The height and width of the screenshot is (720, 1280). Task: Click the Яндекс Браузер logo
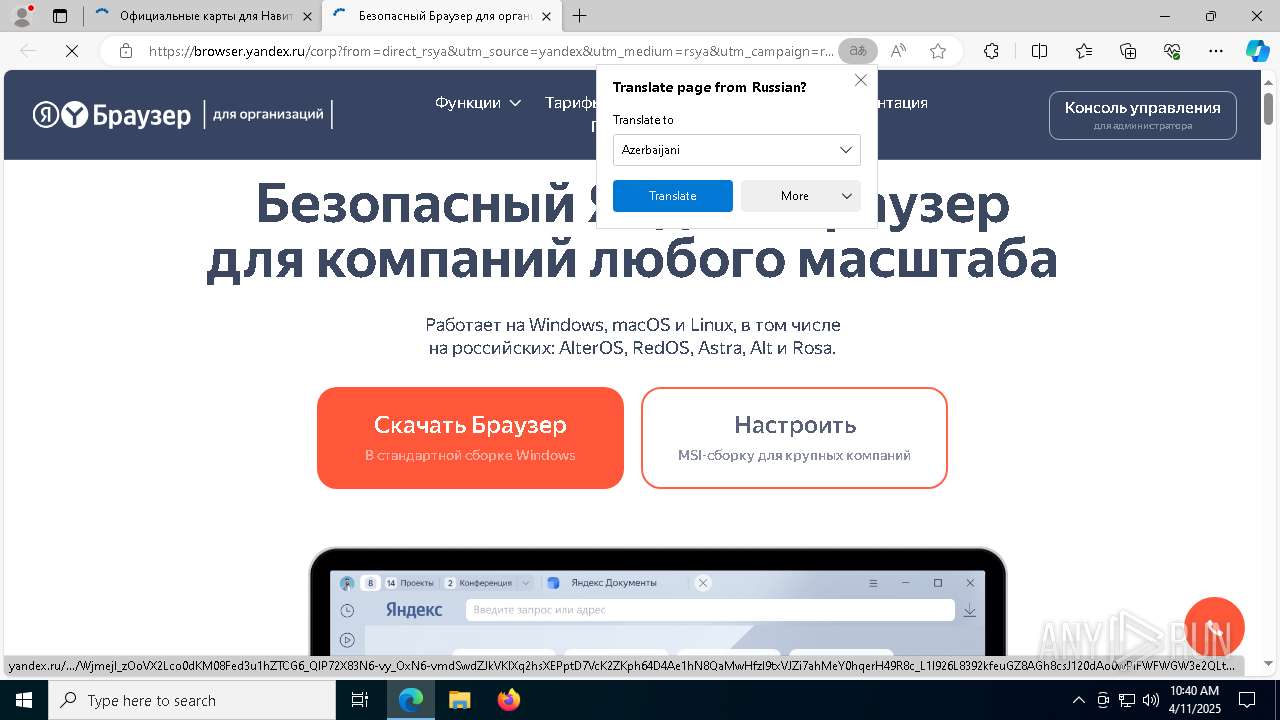(x=112, y=115)
